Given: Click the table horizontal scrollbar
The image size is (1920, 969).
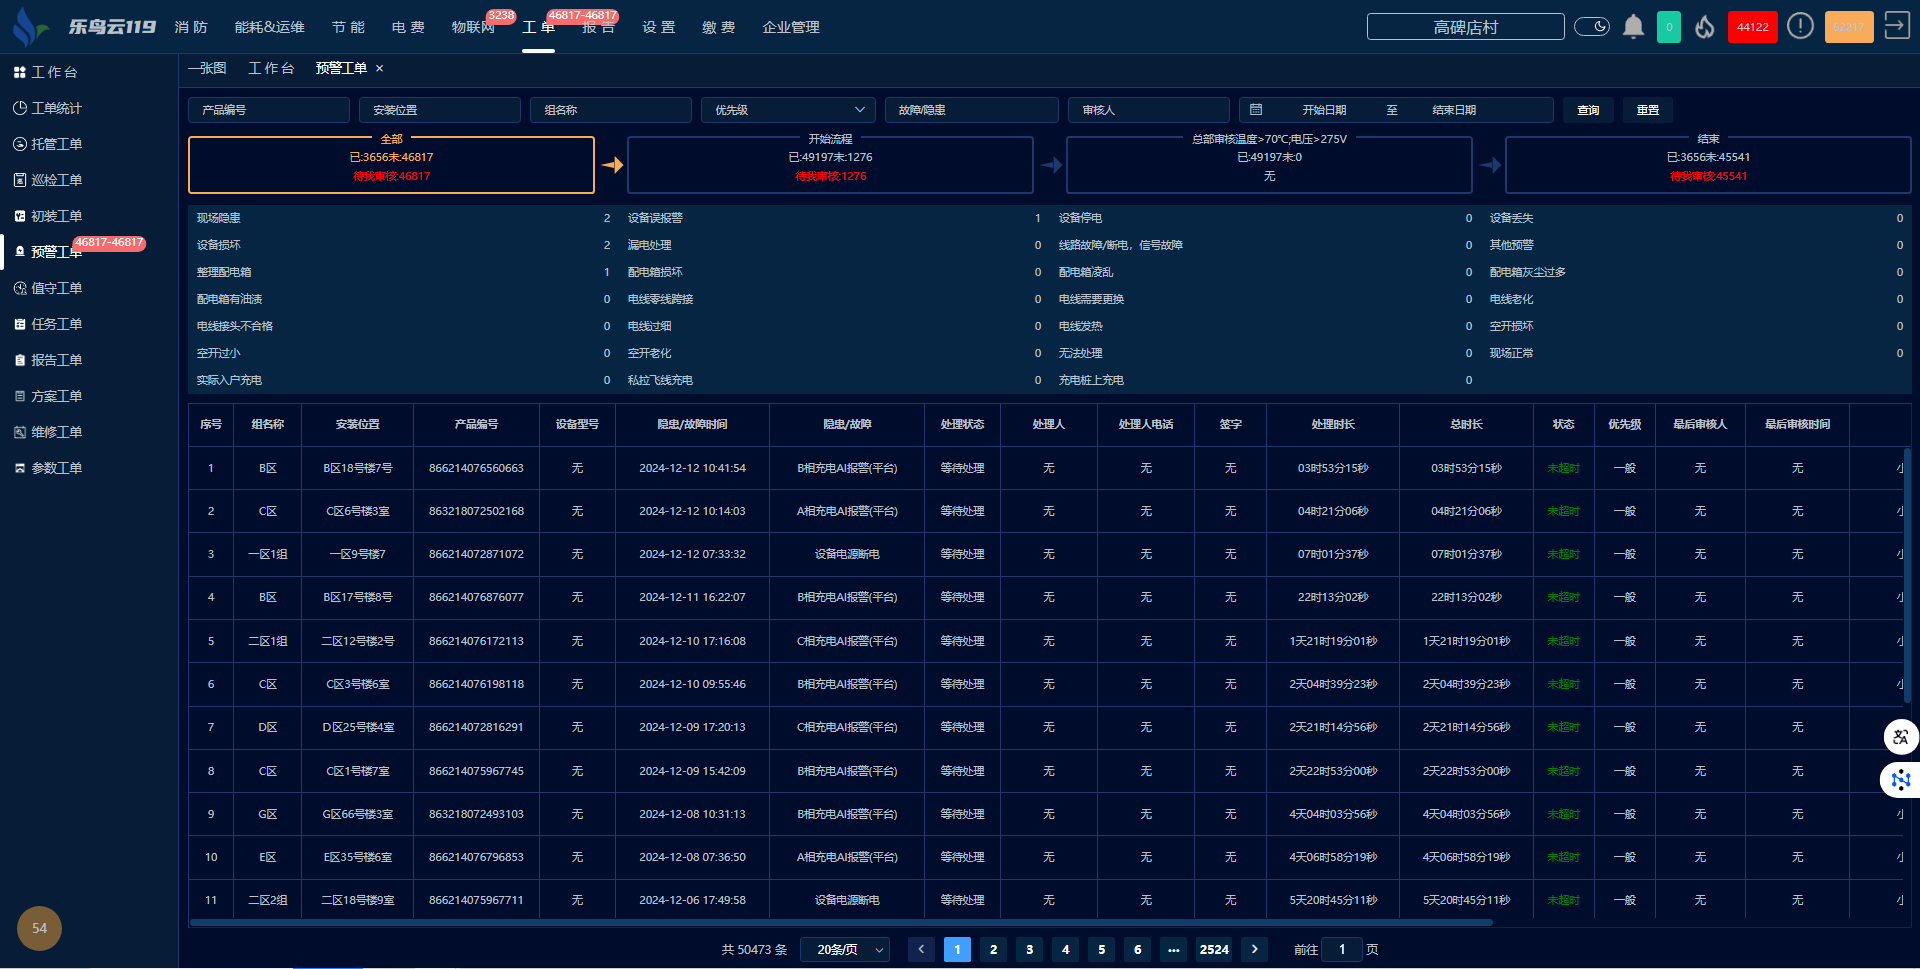Looking at the screenshot, I should (840, 922).
